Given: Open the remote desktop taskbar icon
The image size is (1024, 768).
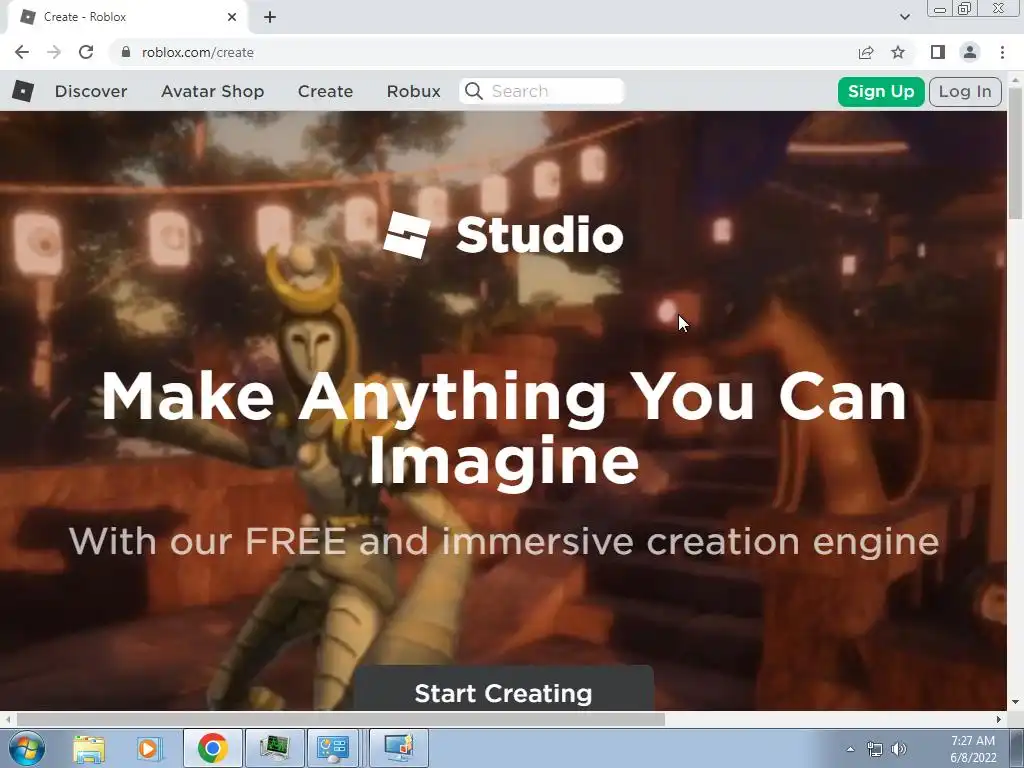Looking at the screenshot, I should (399, 748).
